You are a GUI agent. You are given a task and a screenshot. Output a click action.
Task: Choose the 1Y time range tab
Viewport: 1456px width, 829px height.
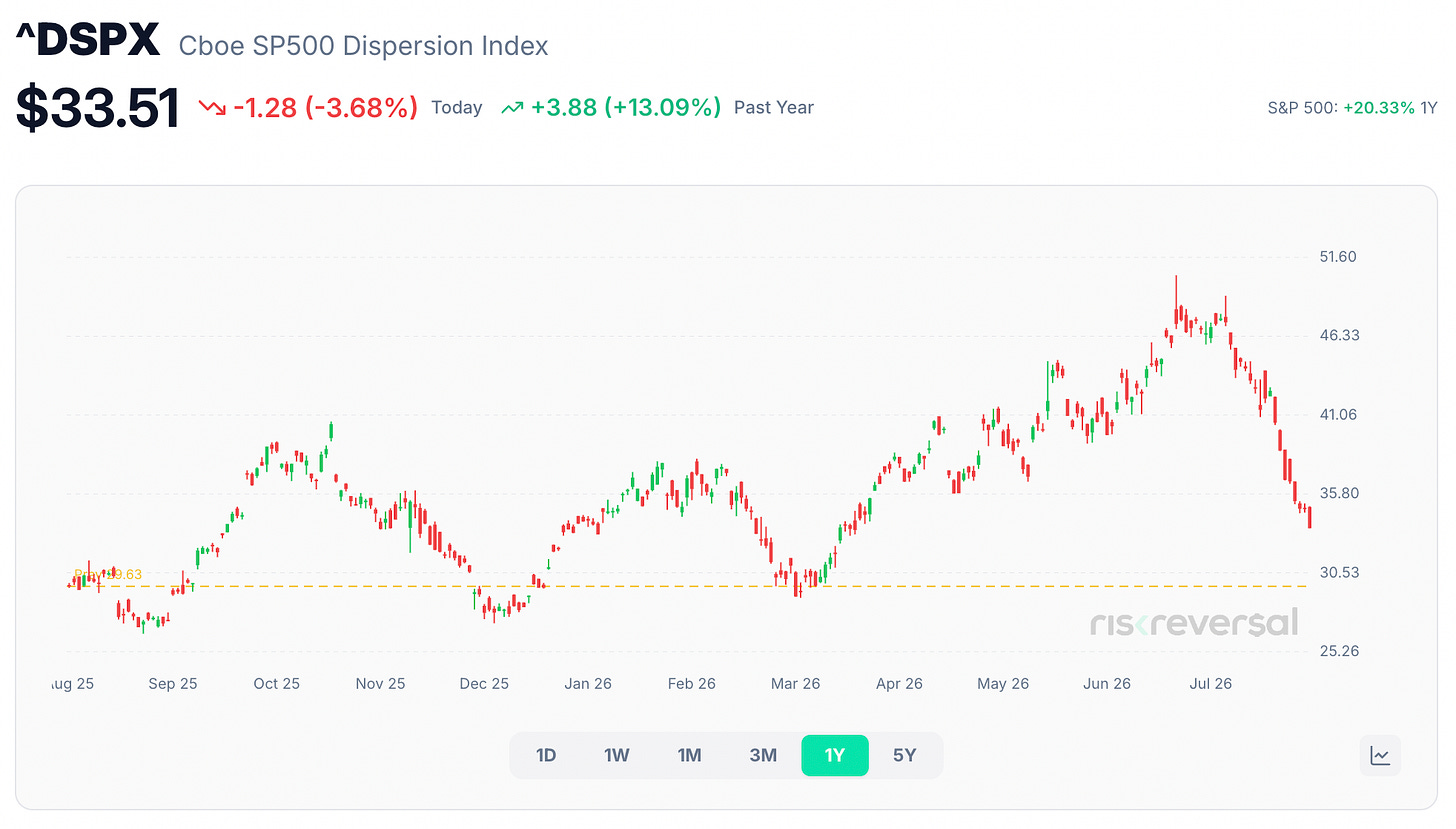pos(835,755)
